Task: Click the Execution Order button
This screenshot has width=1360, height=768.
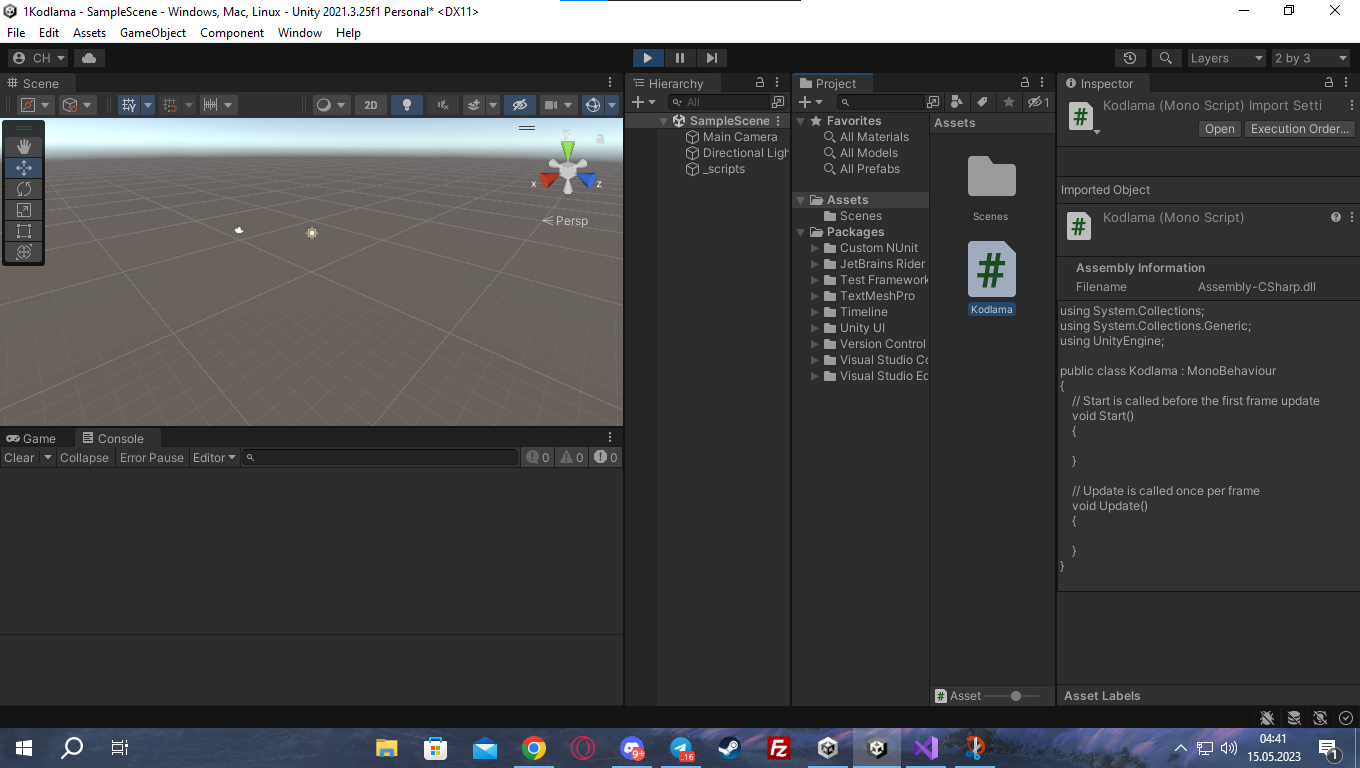Action: (x=1300, y=129)
